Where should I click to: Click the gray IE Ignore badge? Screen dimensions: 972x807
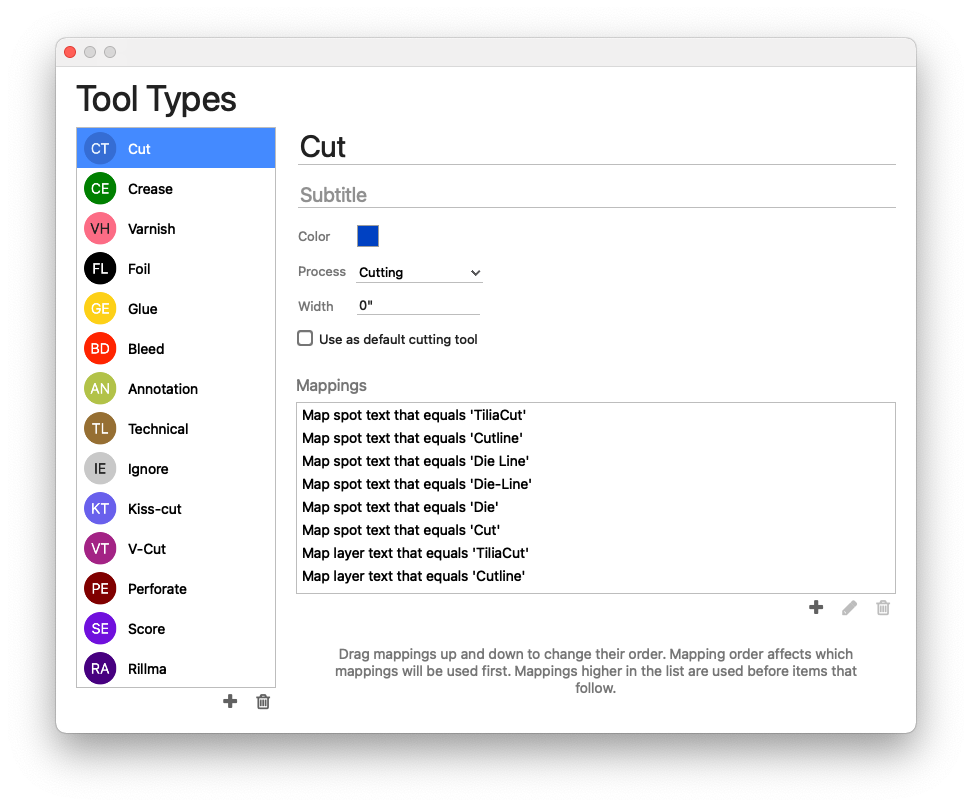(x=100, y=469)
